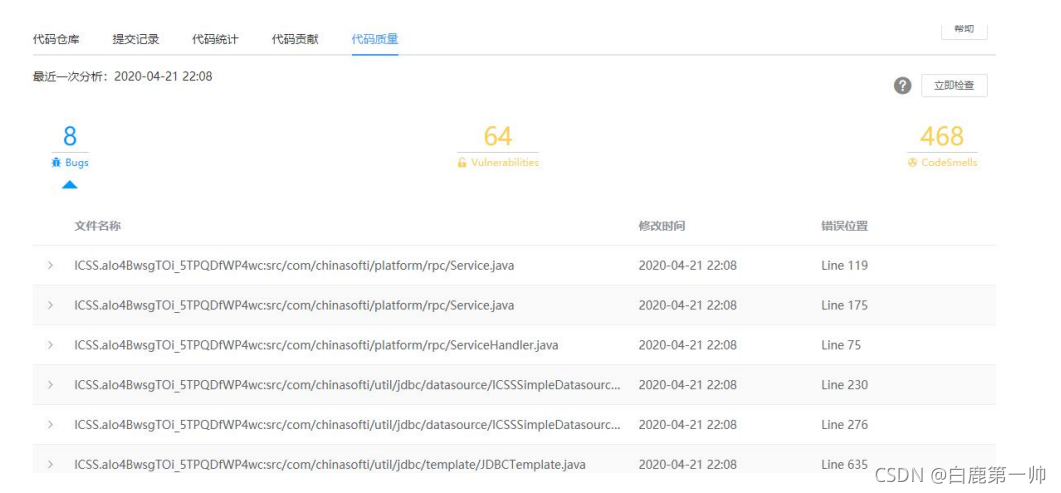Click the ICSSSimpleDatasource path at Line 276
Image resolution: width=1061 pixels, height=493 pixels.
pyautogui.click(x=347, y=425)
